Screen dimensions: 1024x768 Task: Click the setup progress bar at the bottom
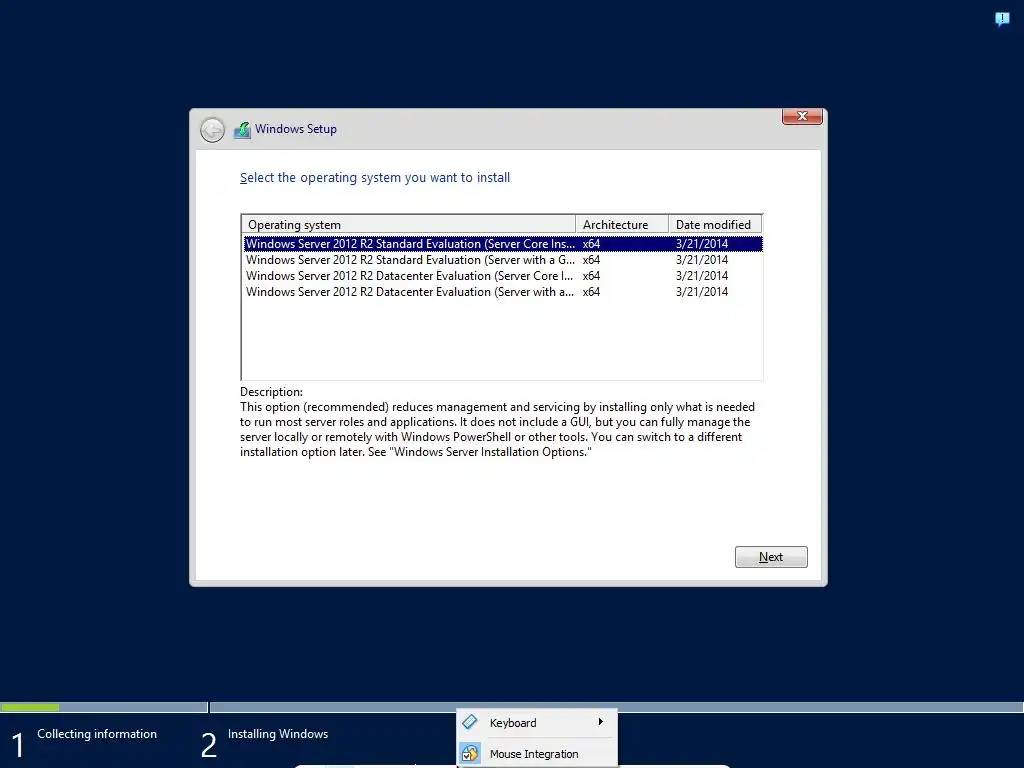coord(512,707)
